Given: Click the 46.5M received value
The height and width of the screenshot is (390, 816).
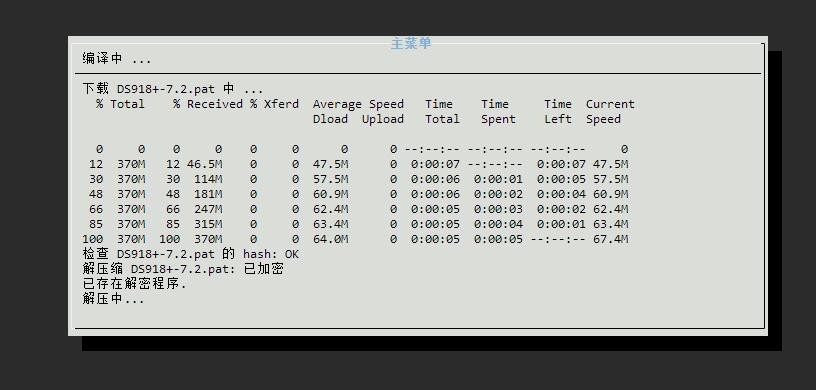Looking at the screenshot, I should click(205, 165).
